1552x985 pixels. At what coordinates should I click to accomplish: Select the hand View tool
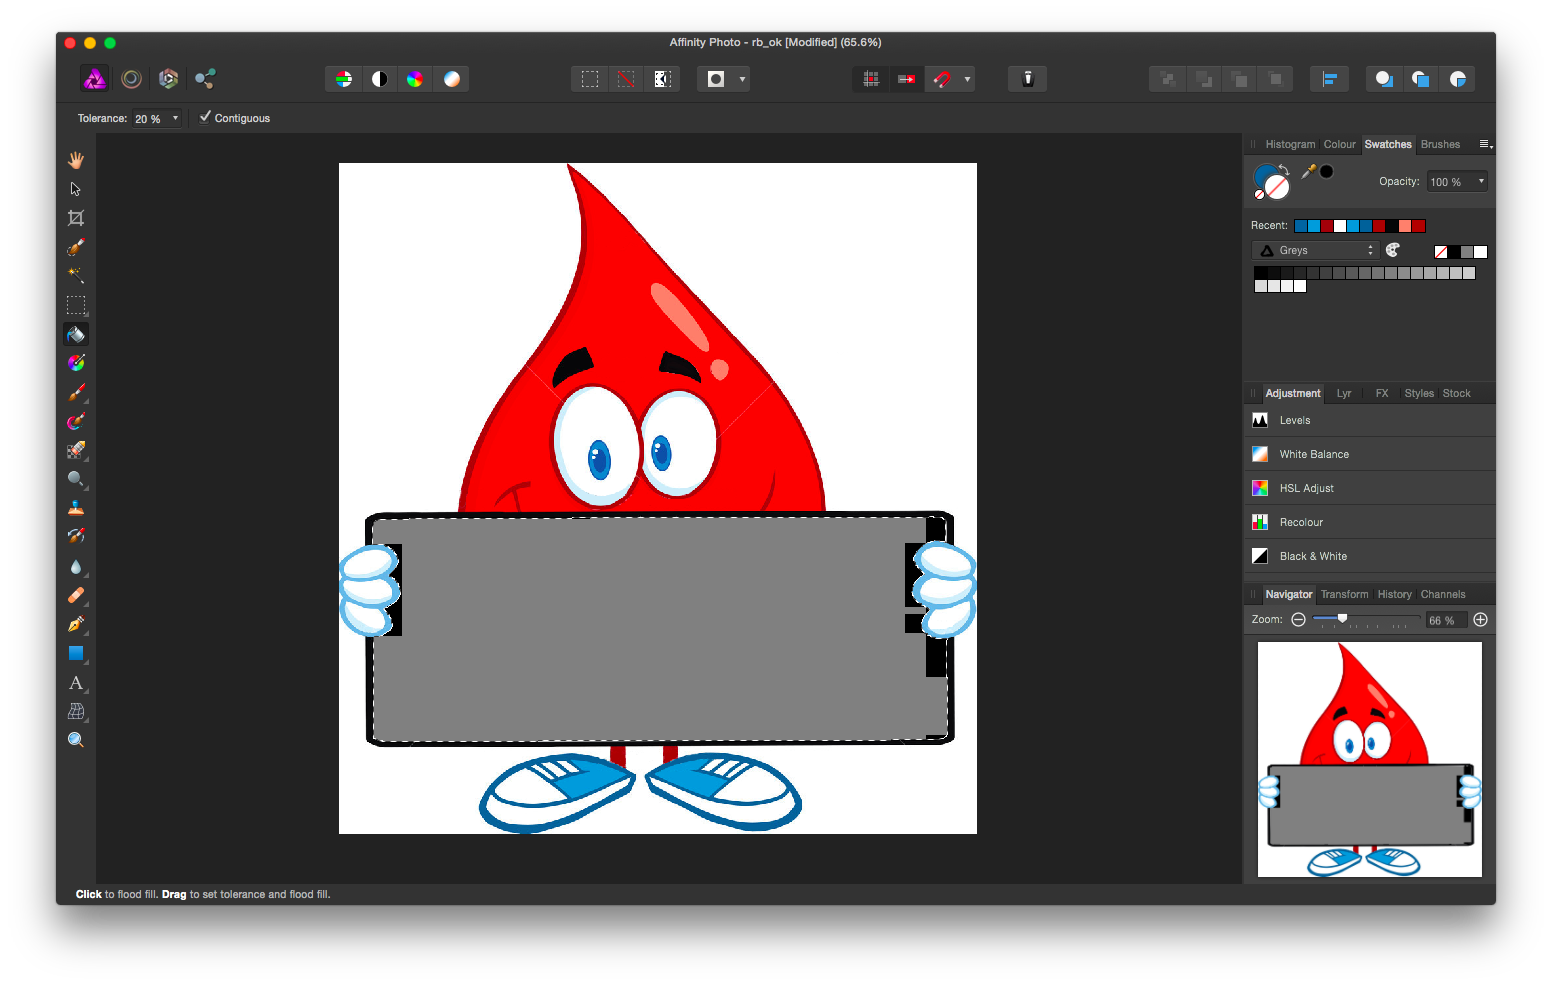(76, 160)
